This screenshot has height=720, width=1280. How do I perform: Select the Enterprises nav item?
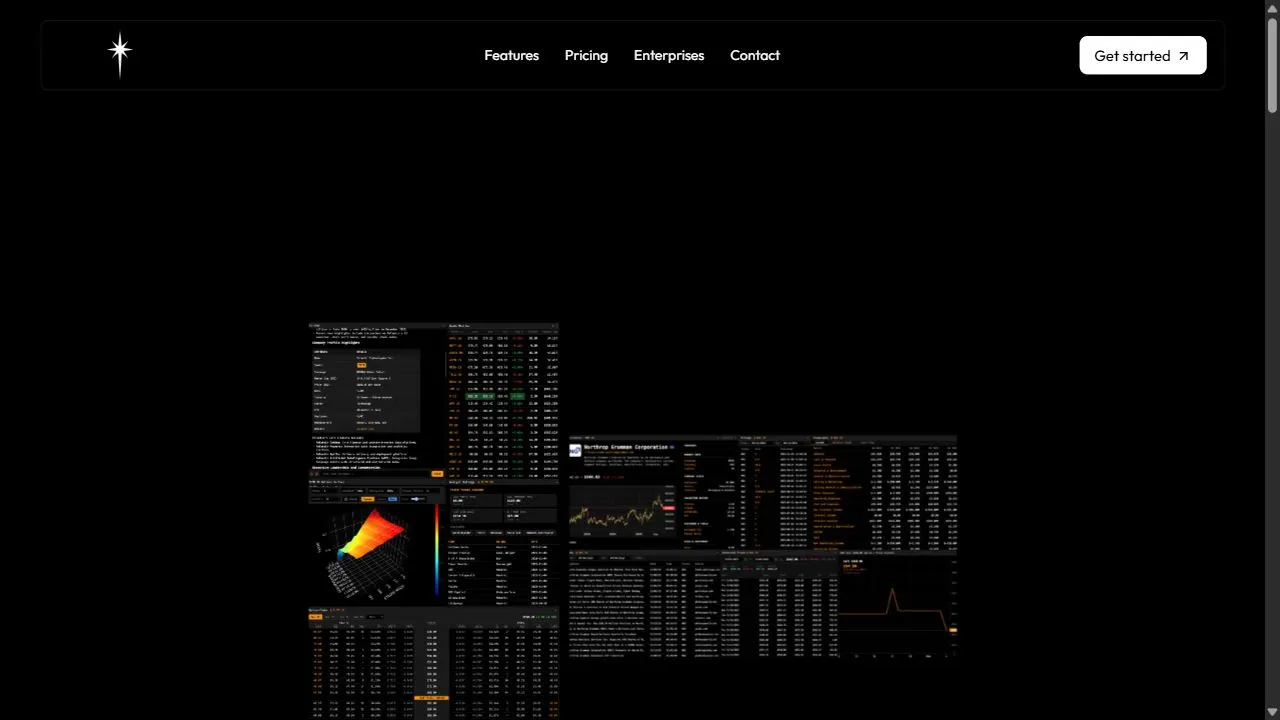669,55
